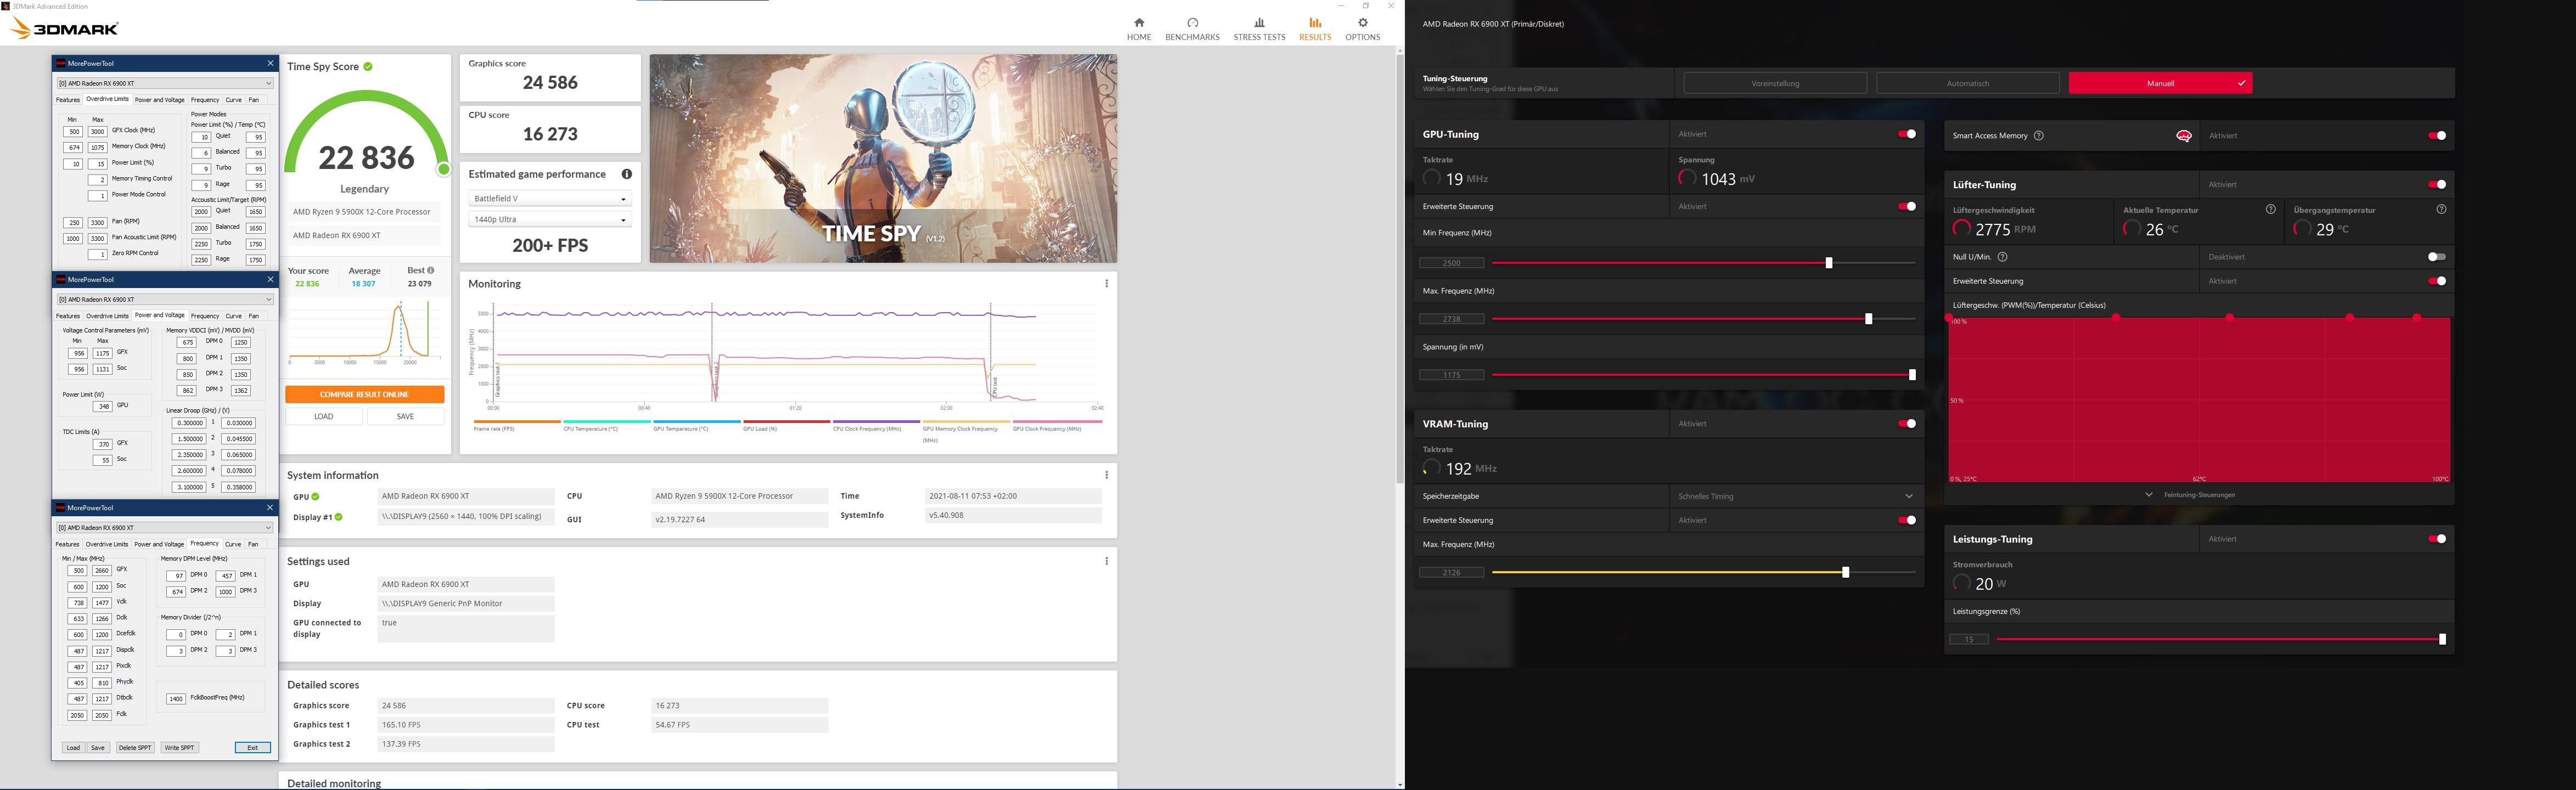The height and width of the screenshot is (790, 2576).
Task: Open the BENCHMARKS section
Action: tap(1192, 28)
